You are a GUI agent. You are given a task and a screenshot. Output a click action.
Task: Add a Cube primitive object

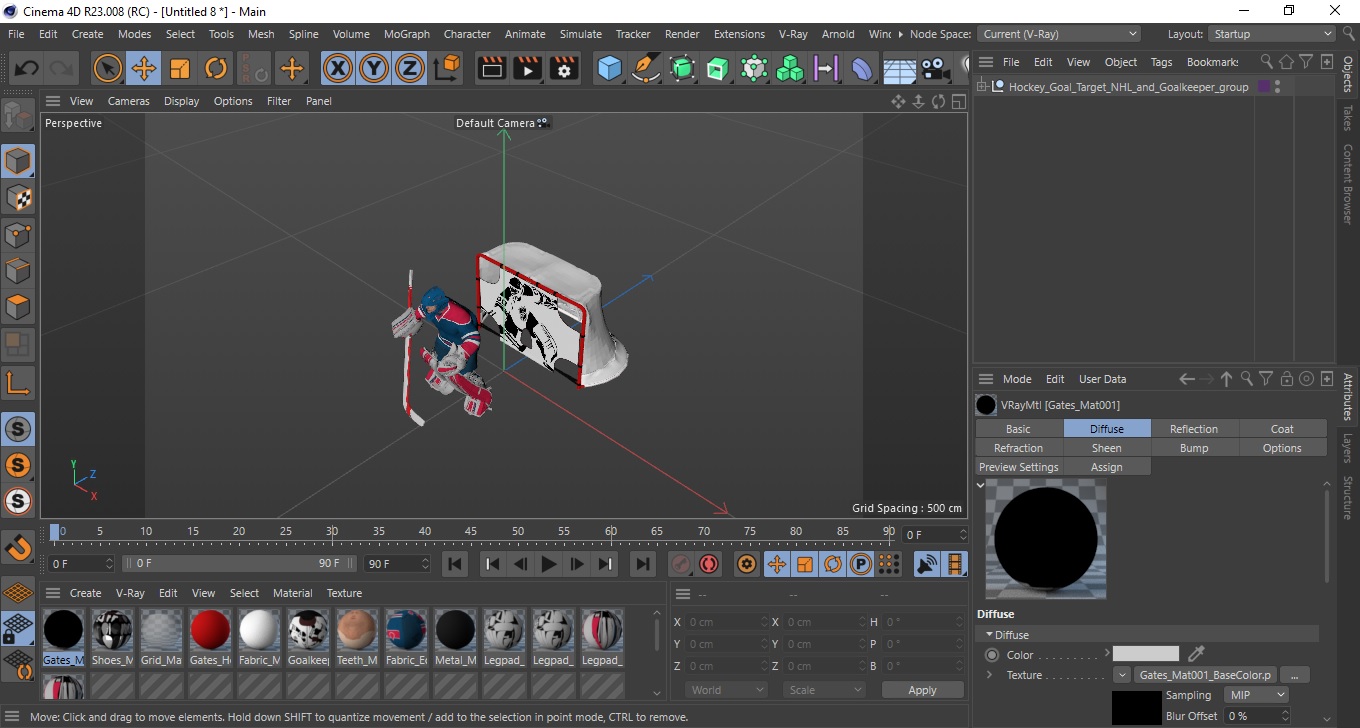click(x=609, y=68)
